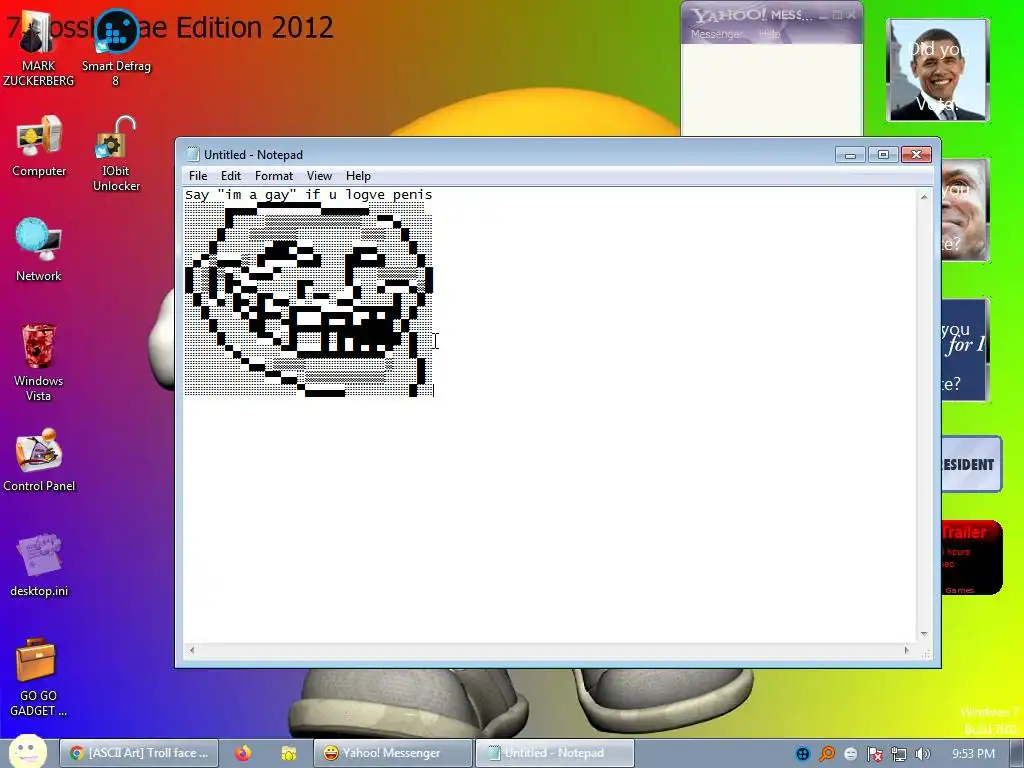Switch to Yahoo! Messenger taskbar button
The height and width of the screenshot is (768, 1024).
point(392,753)
